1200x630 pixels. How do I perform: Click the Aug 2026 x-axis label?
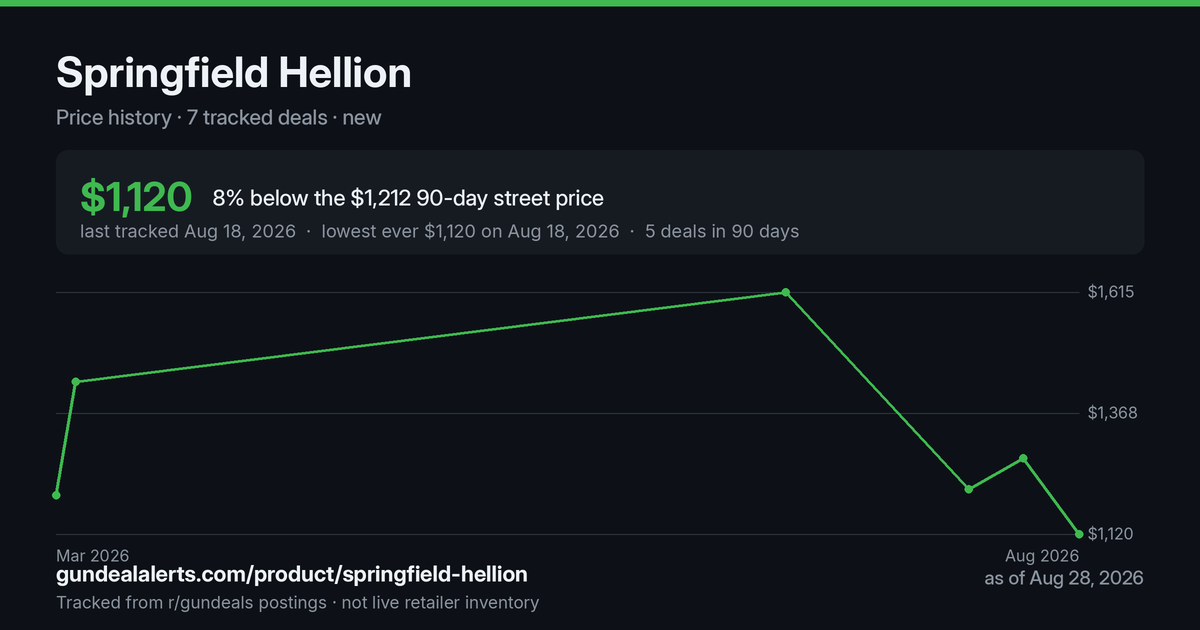(x=1042, y=555)
